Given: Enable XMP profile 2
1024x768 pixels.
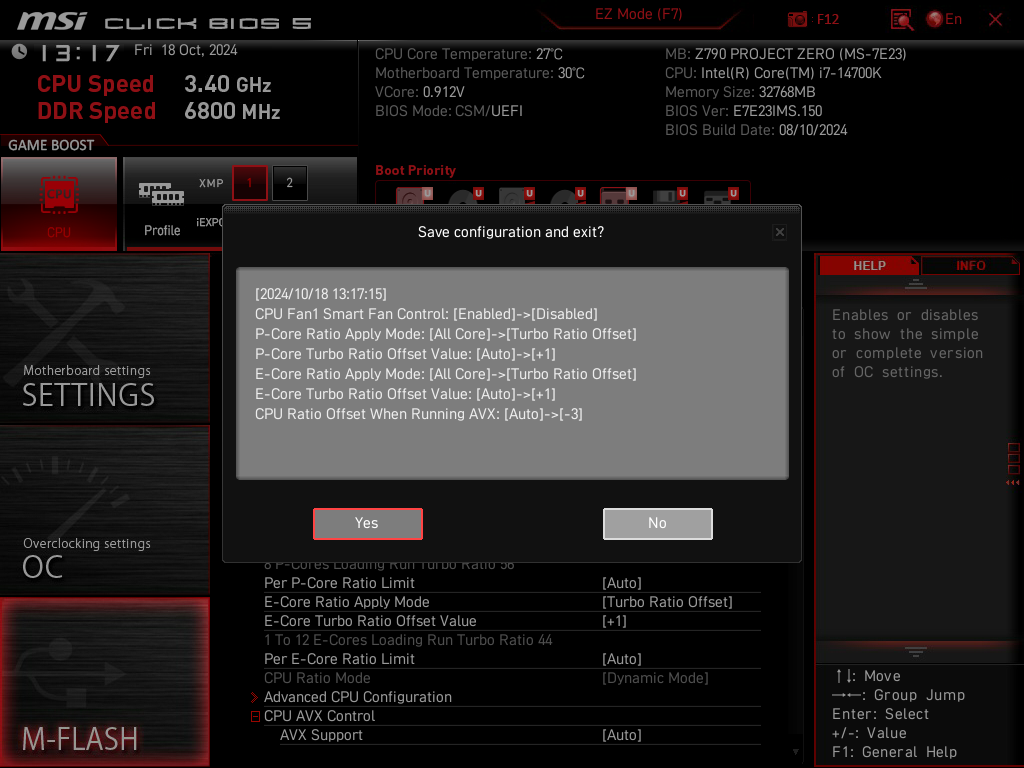Looking at the screenshot, I should pos(289,183).
